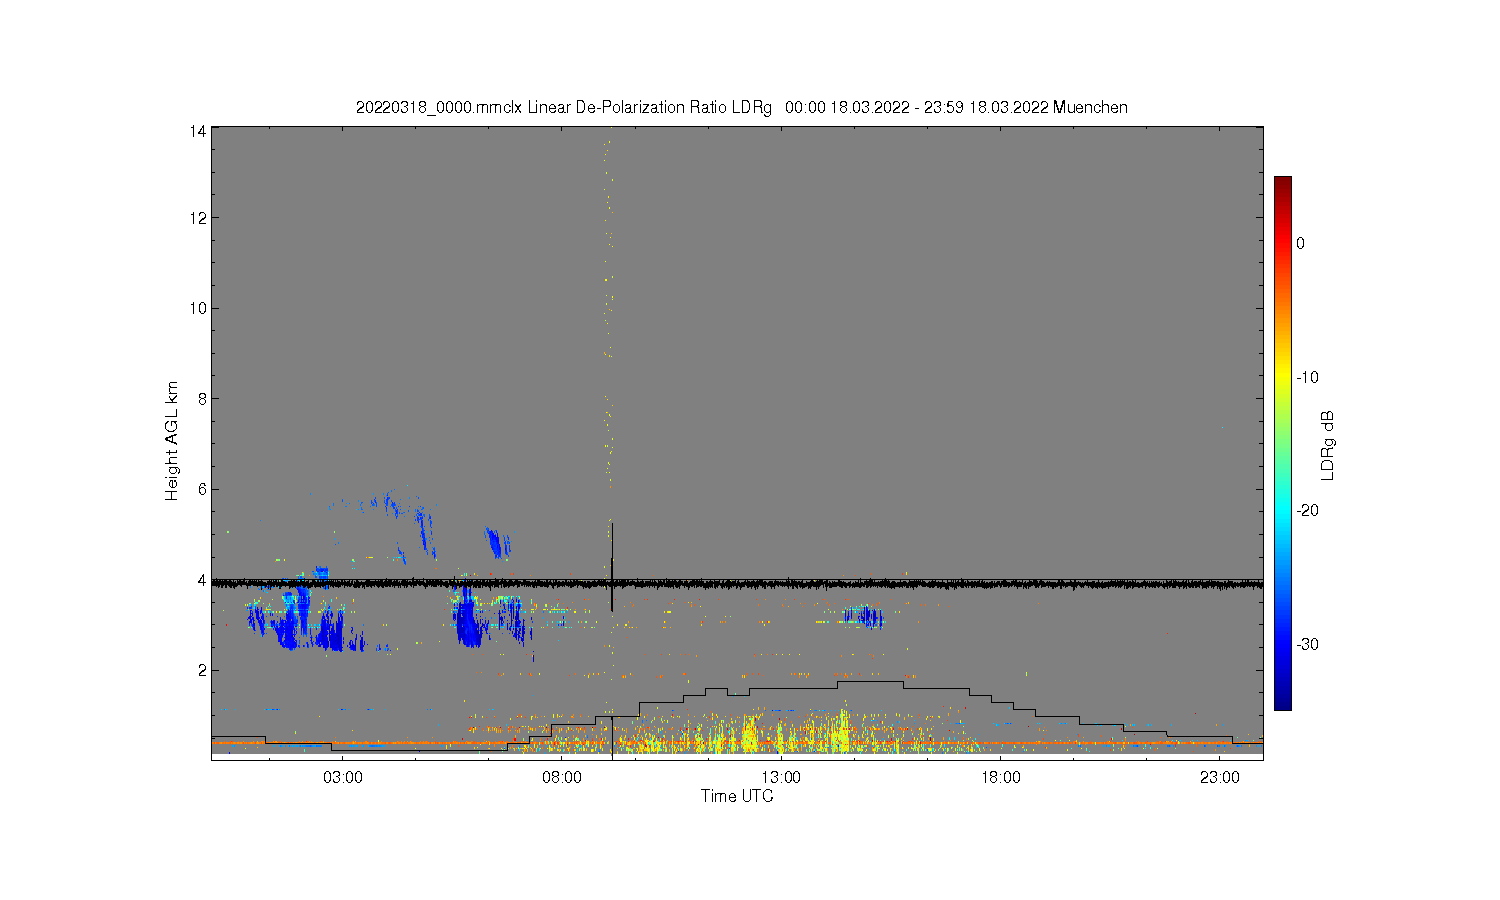Click the 14 km height tick label
Image resolution: width=1500 pixels, height=900 pixels.
[x=198, y=131]
